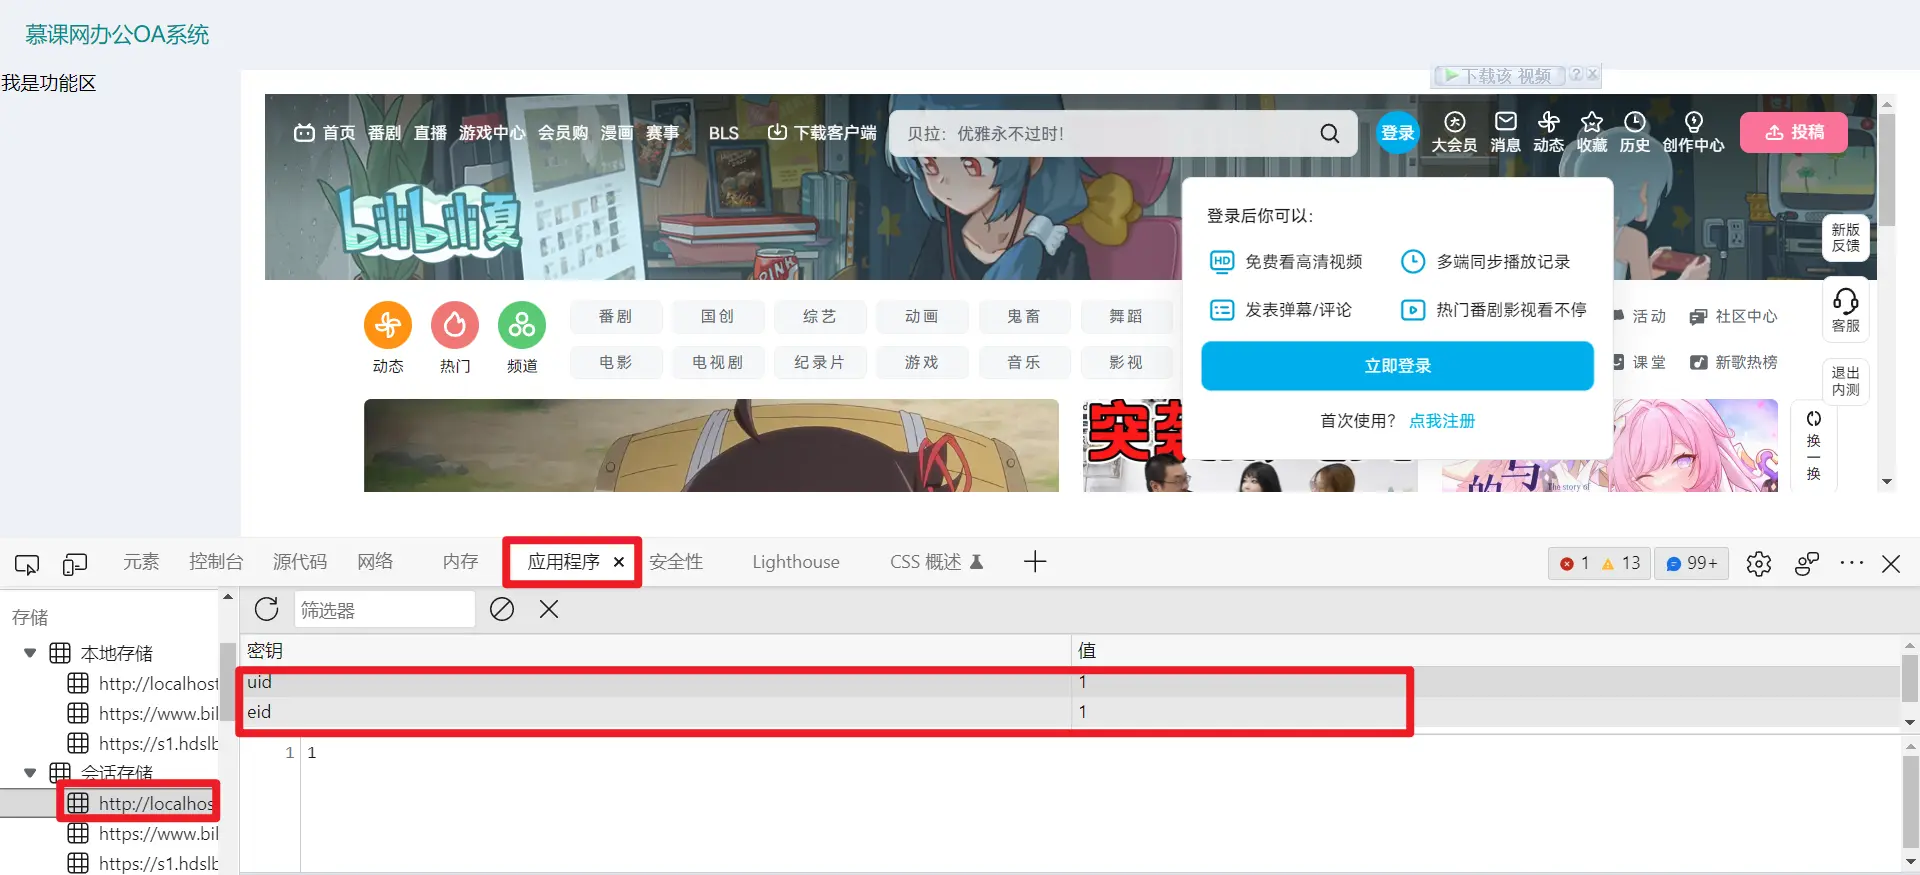The width and height of the screenshot is (1920, 875).
Task: Switch to the 源代码 tab
Action: 300,562
